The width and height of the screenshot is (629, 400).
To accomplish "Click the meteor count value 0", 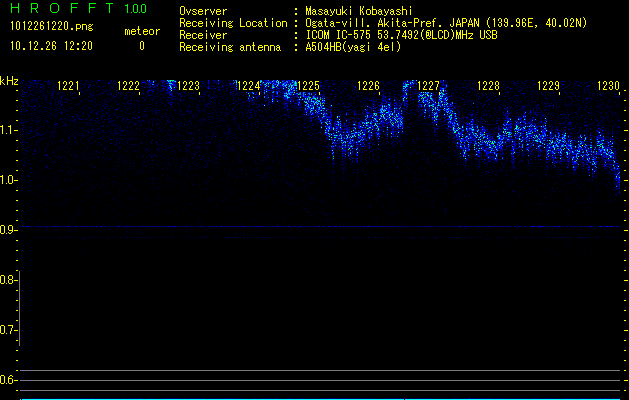I will 142,46.
